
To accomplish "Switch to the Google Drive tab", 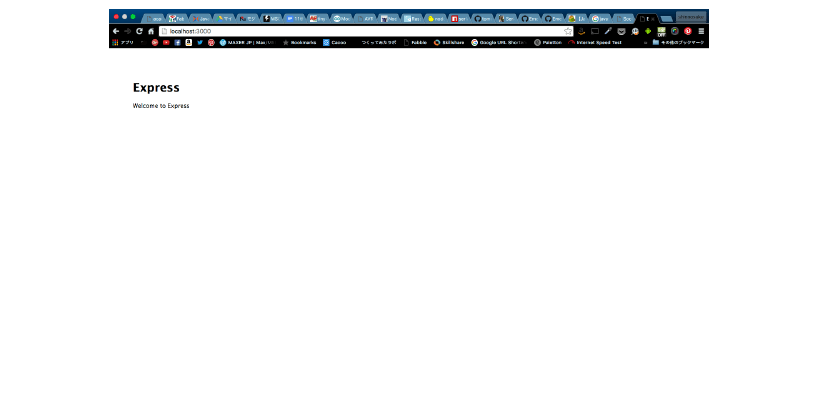I will click(x=223, y=19).
